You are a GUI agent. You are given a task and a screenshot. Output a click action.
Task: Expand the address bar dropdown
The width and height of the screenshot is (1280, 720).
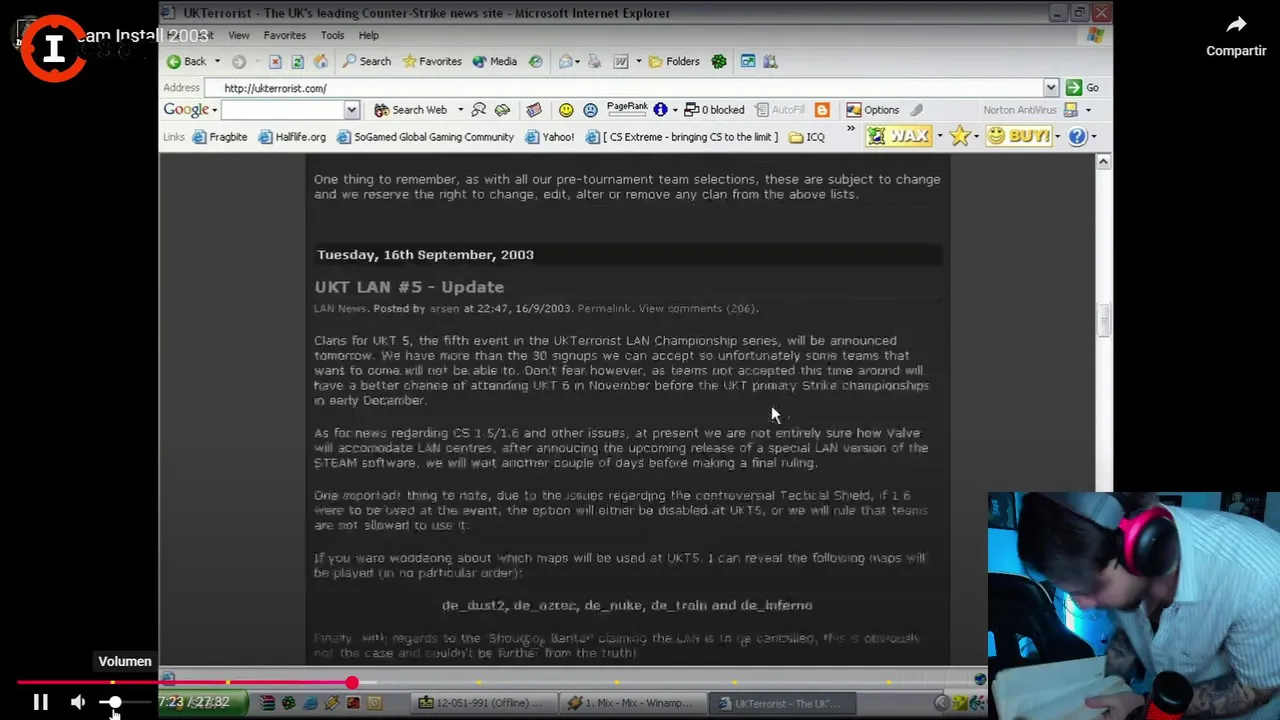click(1050, 88)
